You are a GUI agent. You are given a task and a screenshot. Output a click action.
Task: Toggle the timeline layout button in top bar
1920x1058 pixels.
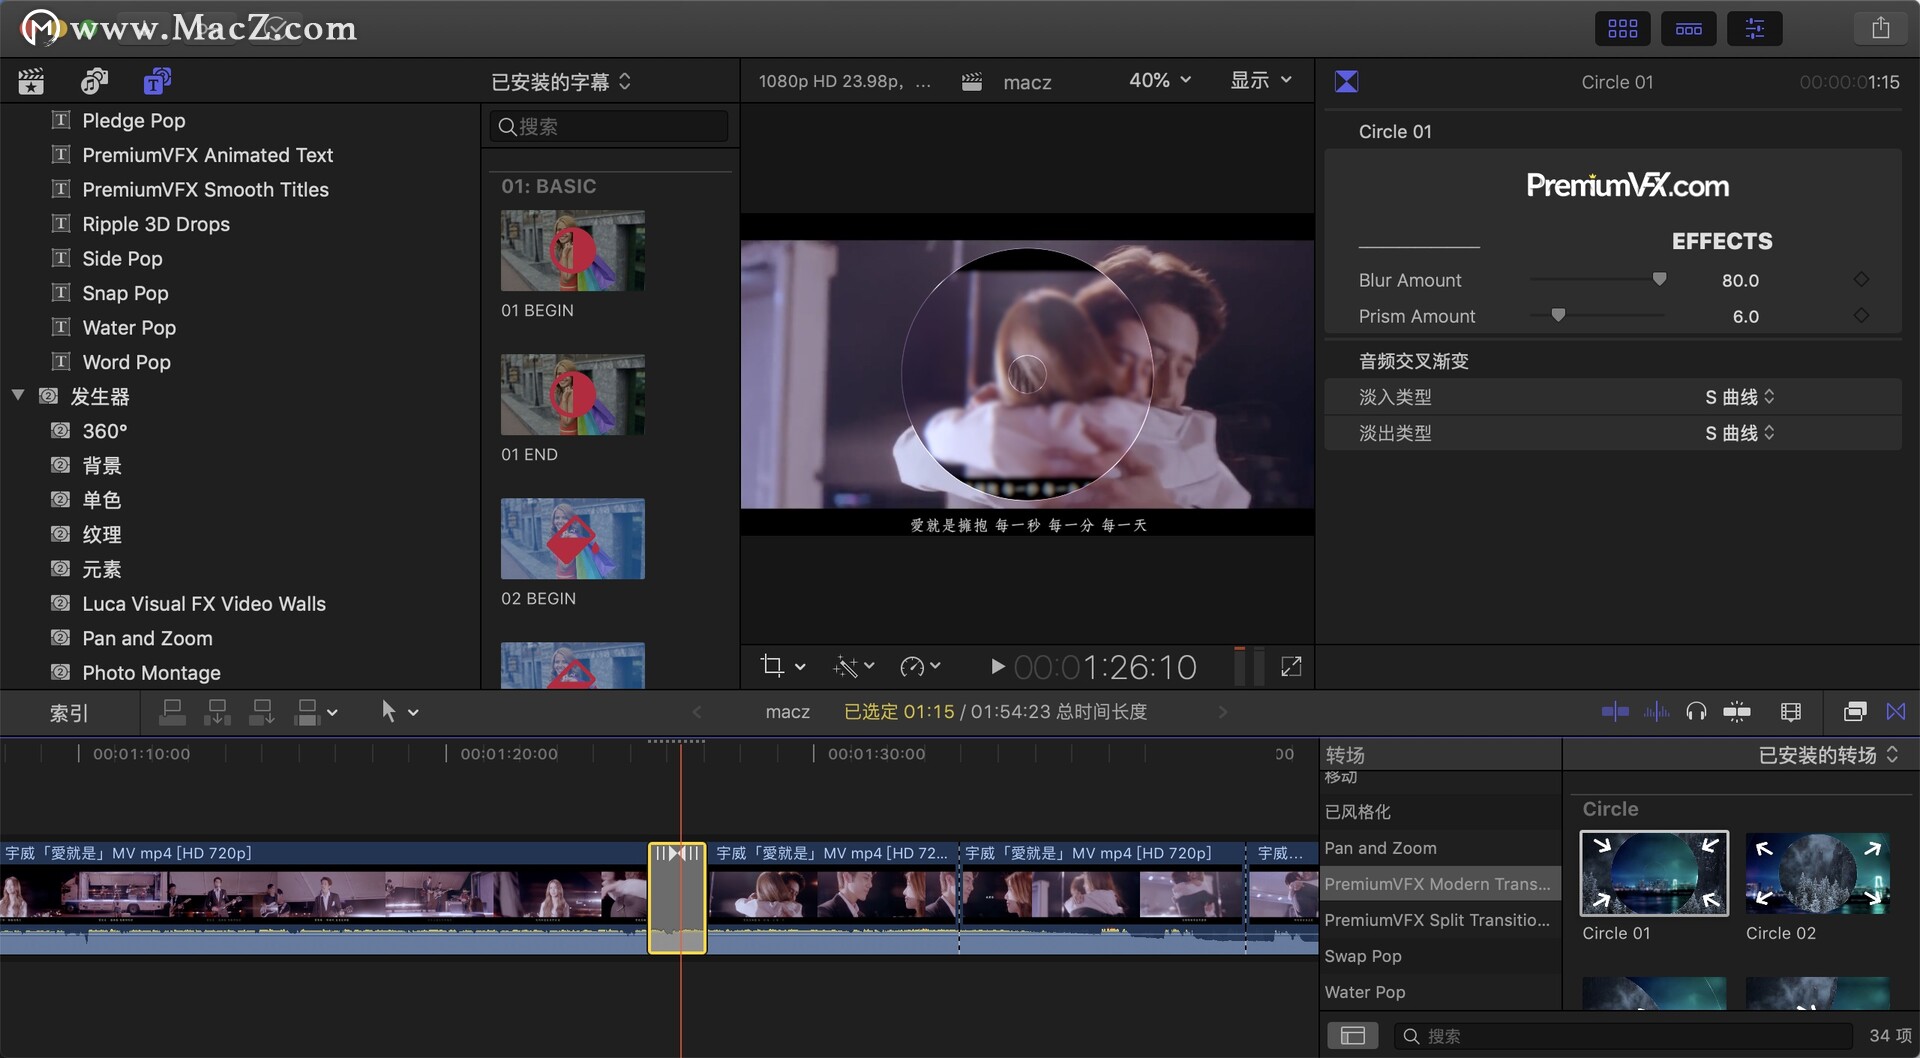coord(1688,28)
